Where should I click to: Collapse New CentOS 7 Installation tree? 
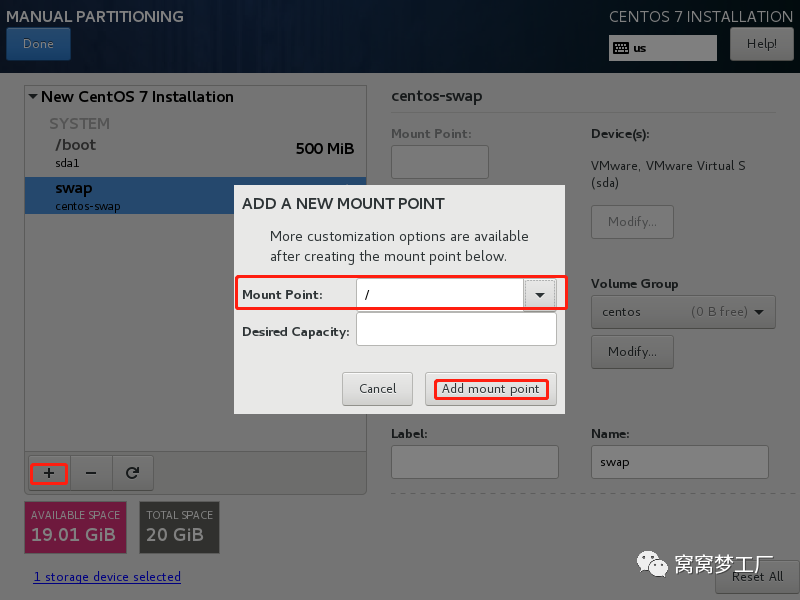point(33,96)
